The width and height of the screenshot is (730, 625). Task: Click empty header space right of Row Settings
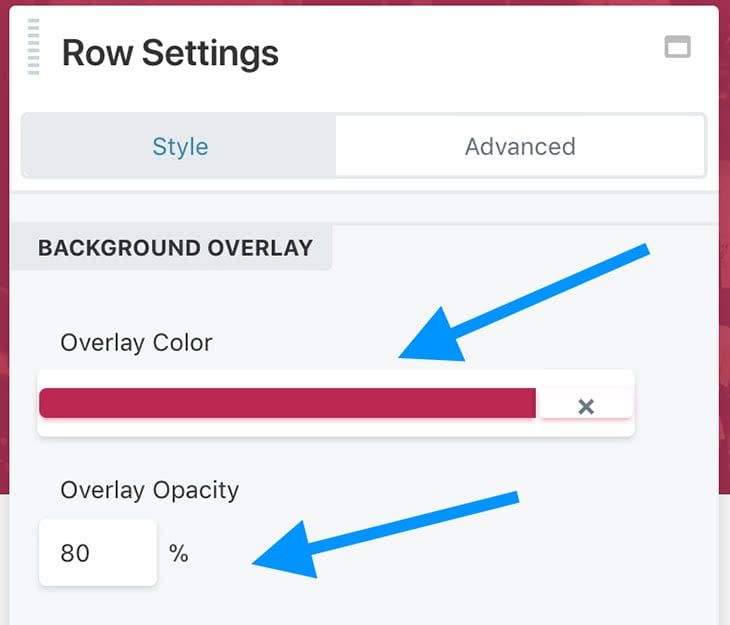click(470, 53)
